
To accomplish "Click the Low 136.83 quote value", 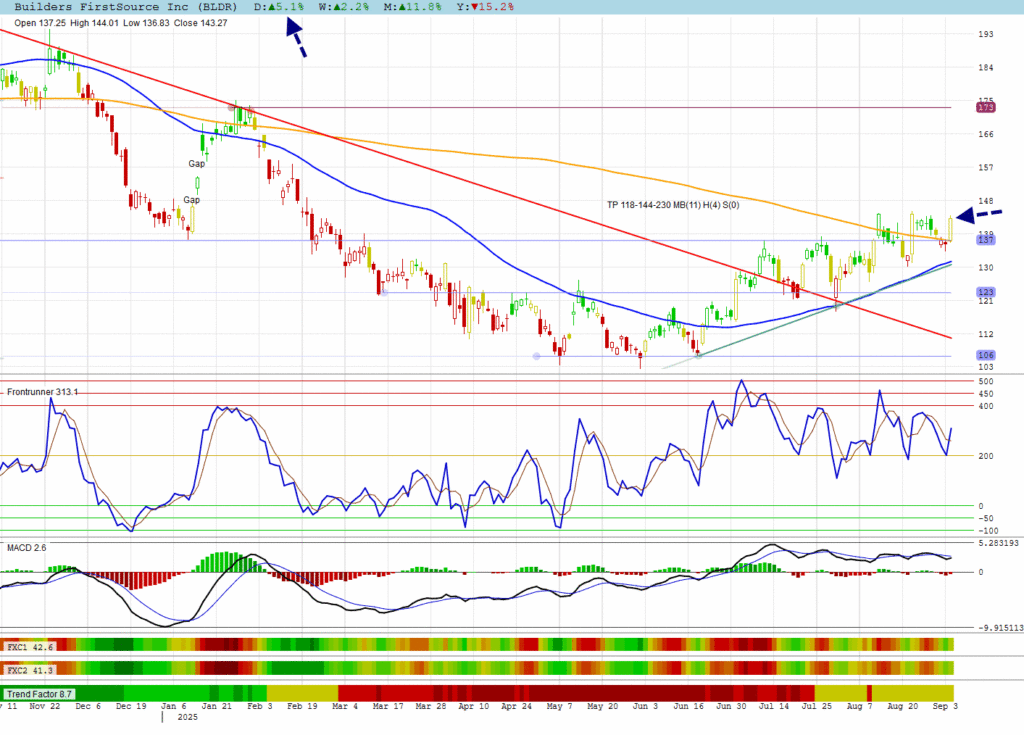I will click(x=146, y=23).
